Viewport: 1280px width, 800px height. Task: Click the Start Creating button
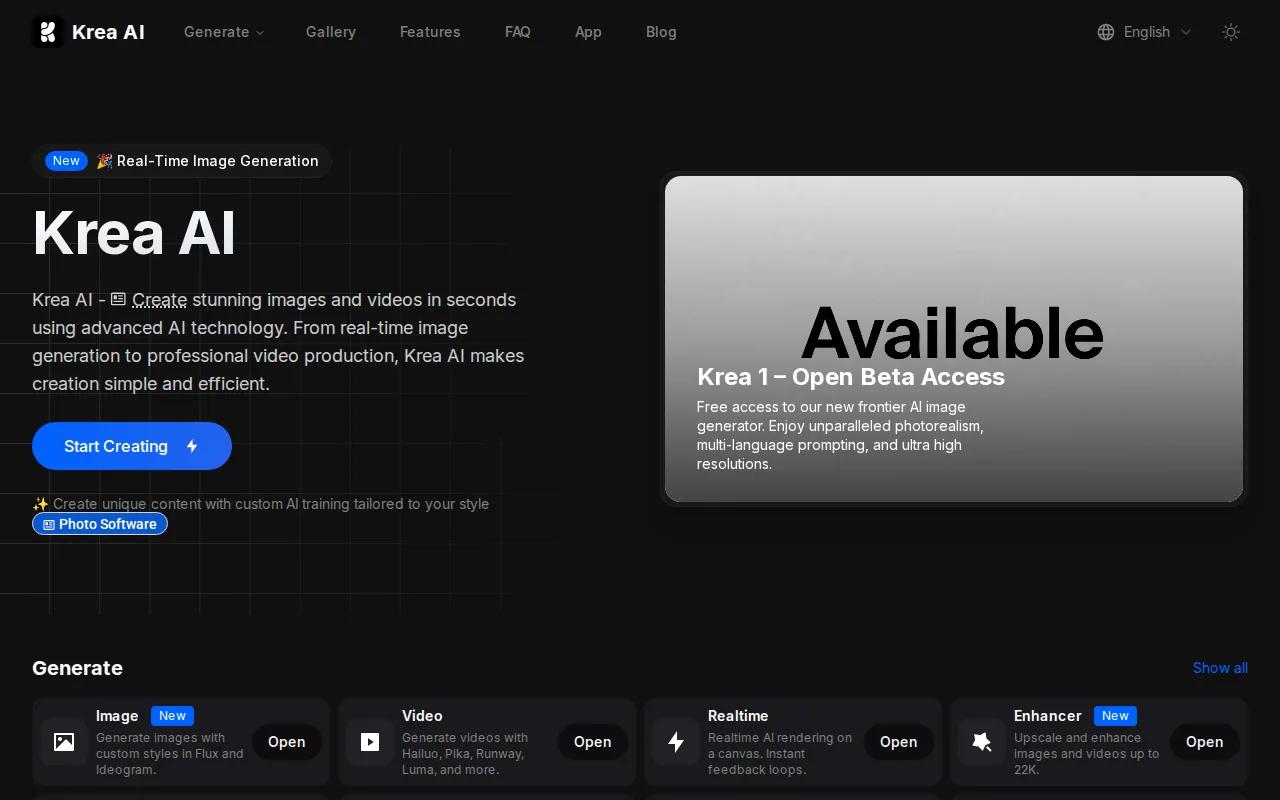point(132,446)
